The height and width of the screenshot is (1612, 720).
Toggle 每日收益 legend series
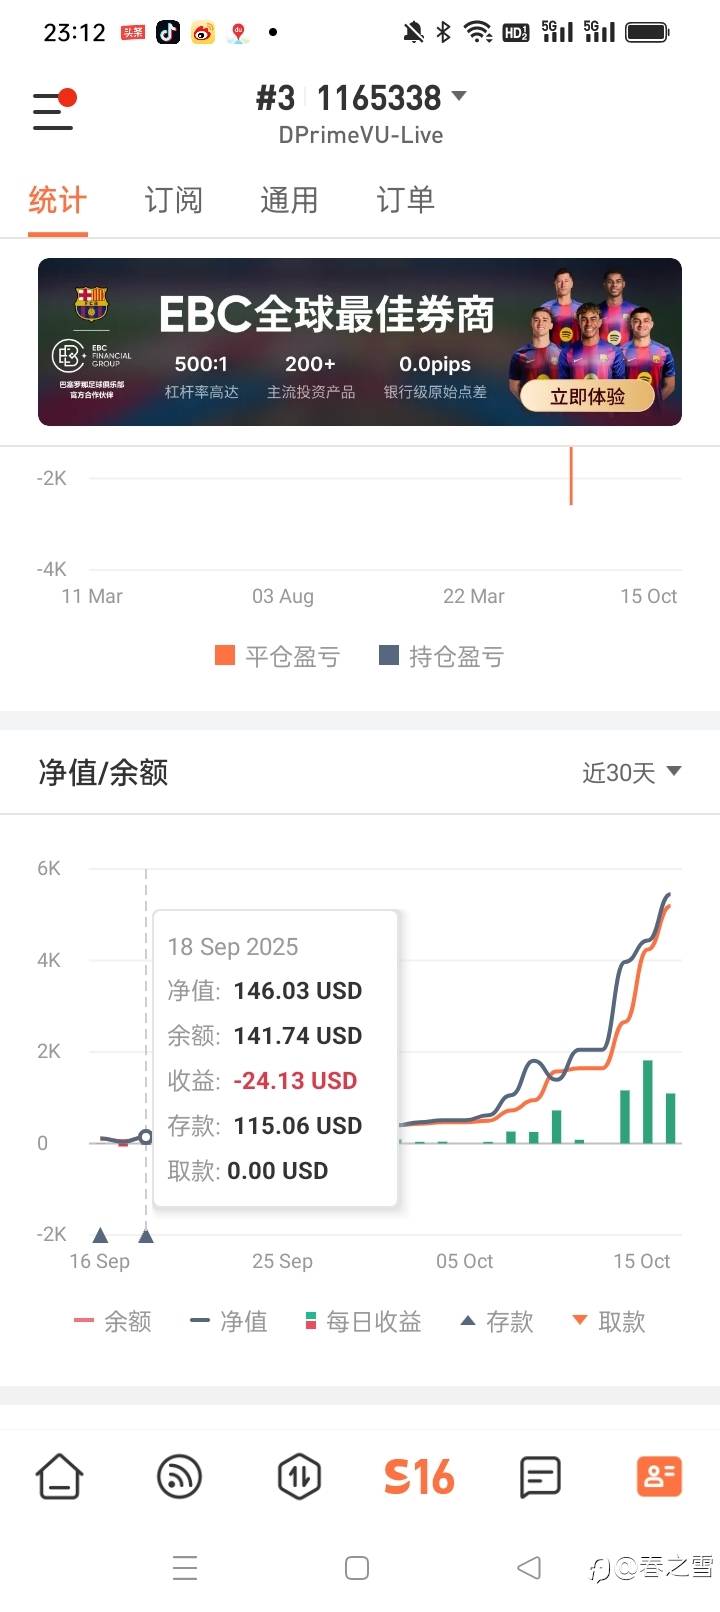363,1321
